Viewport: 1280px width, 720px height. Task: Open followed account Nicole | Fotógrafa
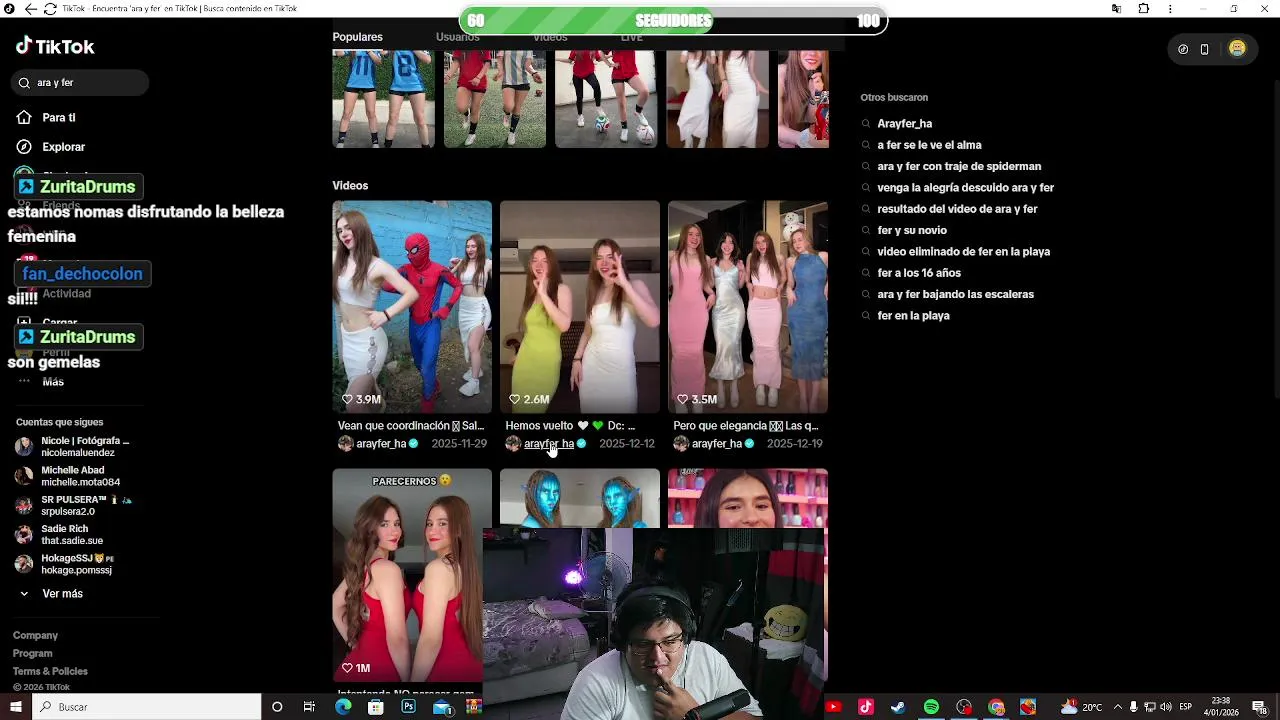coord(74,447)
